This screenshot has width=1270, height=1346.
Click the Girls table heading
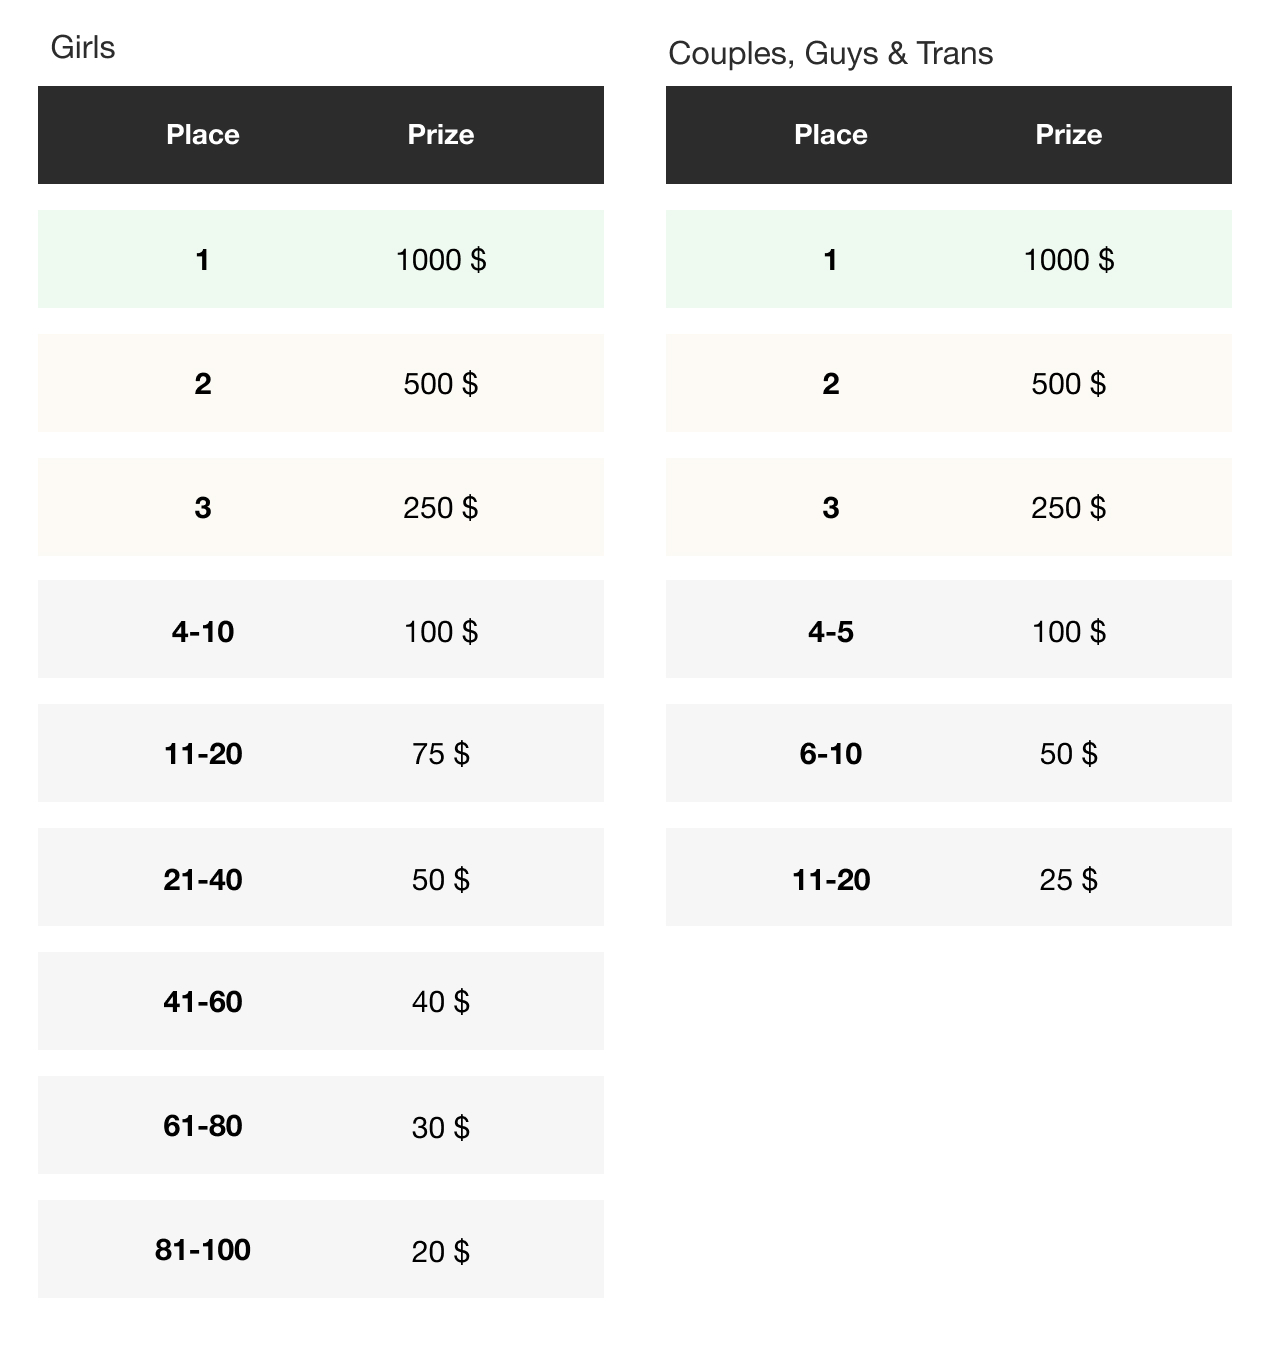83,48
